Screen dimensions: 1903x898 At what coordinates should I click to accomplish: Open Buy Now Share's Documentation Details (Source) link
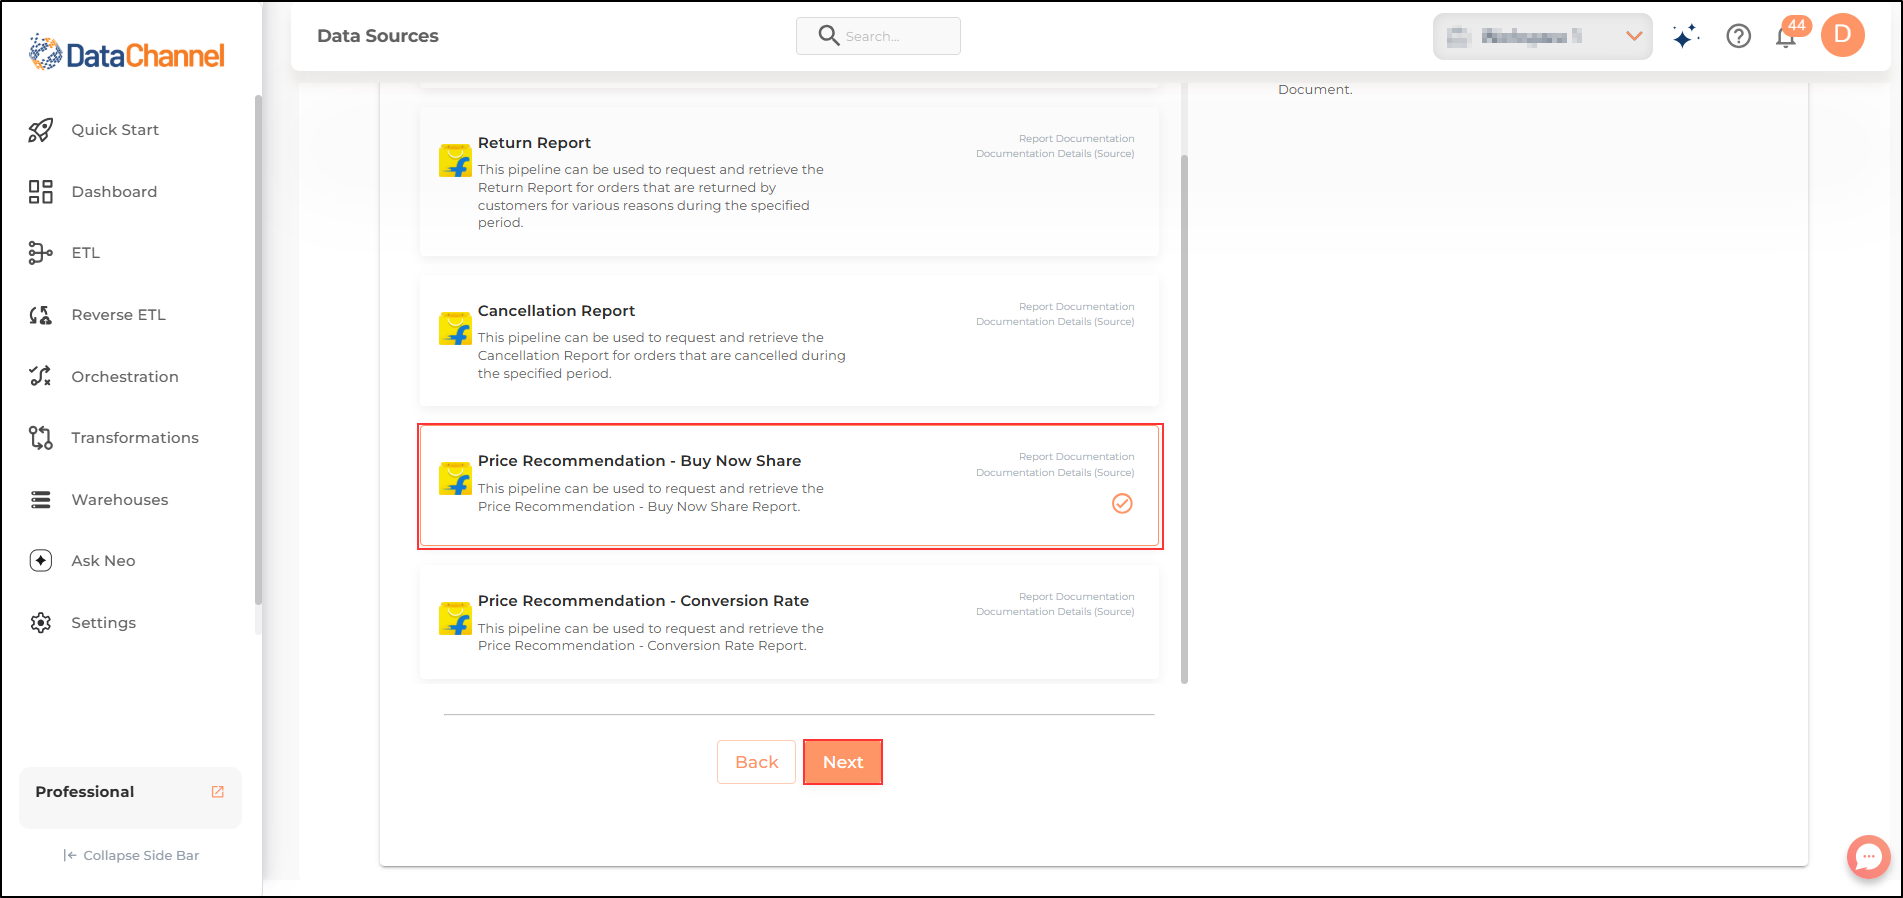pos(1055,473)
